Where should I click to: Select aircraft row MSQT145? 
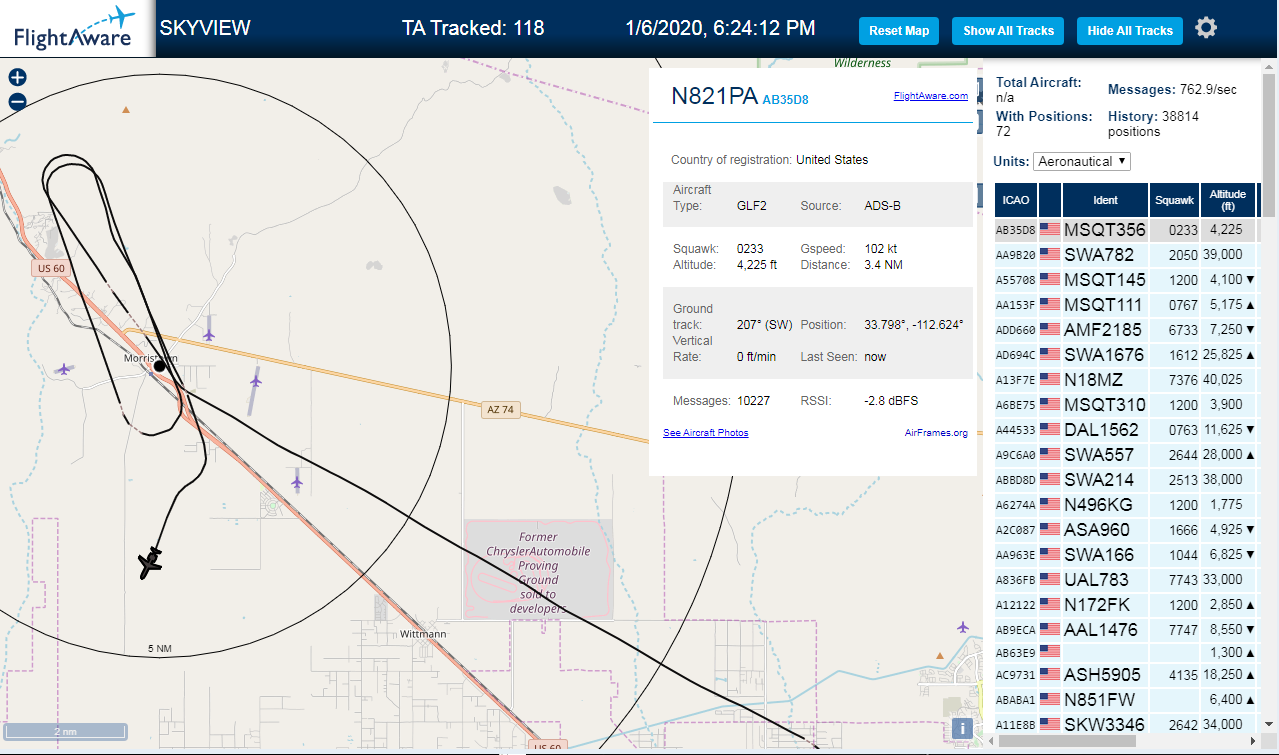tap(1128, 280)
